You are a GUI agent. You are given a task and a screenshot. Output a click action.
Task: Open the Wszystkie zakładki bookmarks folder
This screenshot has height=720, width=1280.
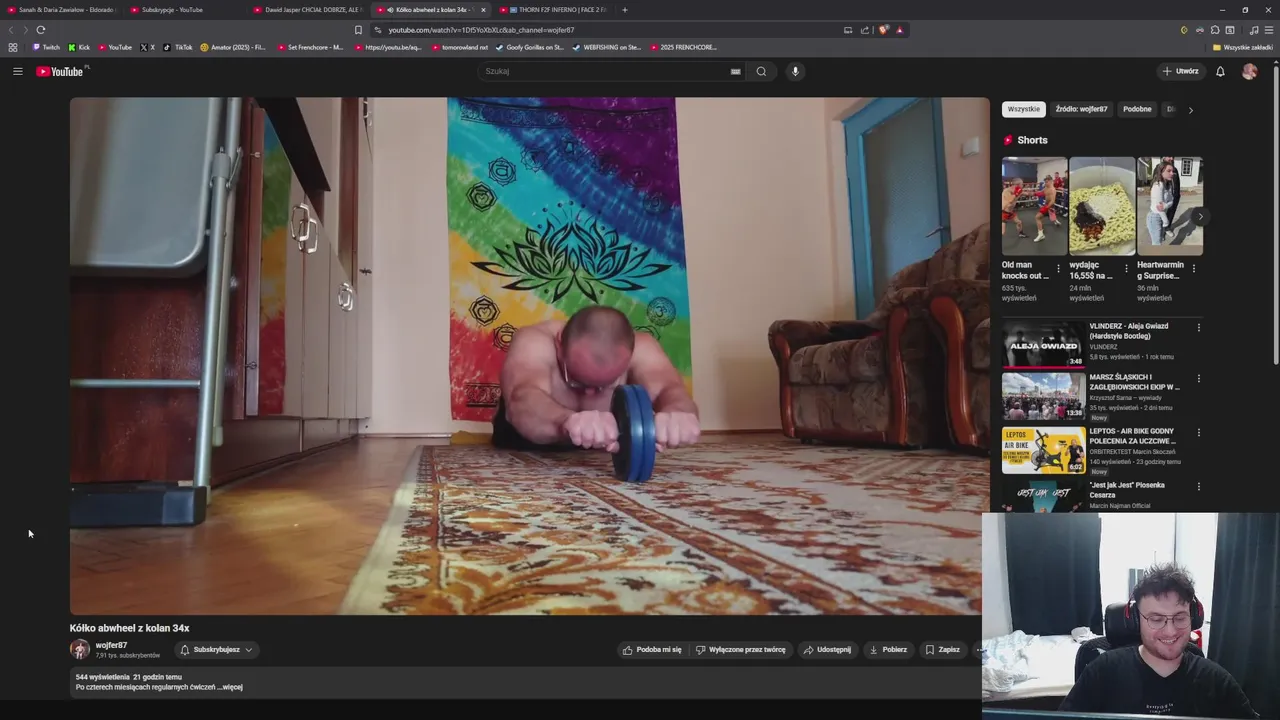point(1243,47)
